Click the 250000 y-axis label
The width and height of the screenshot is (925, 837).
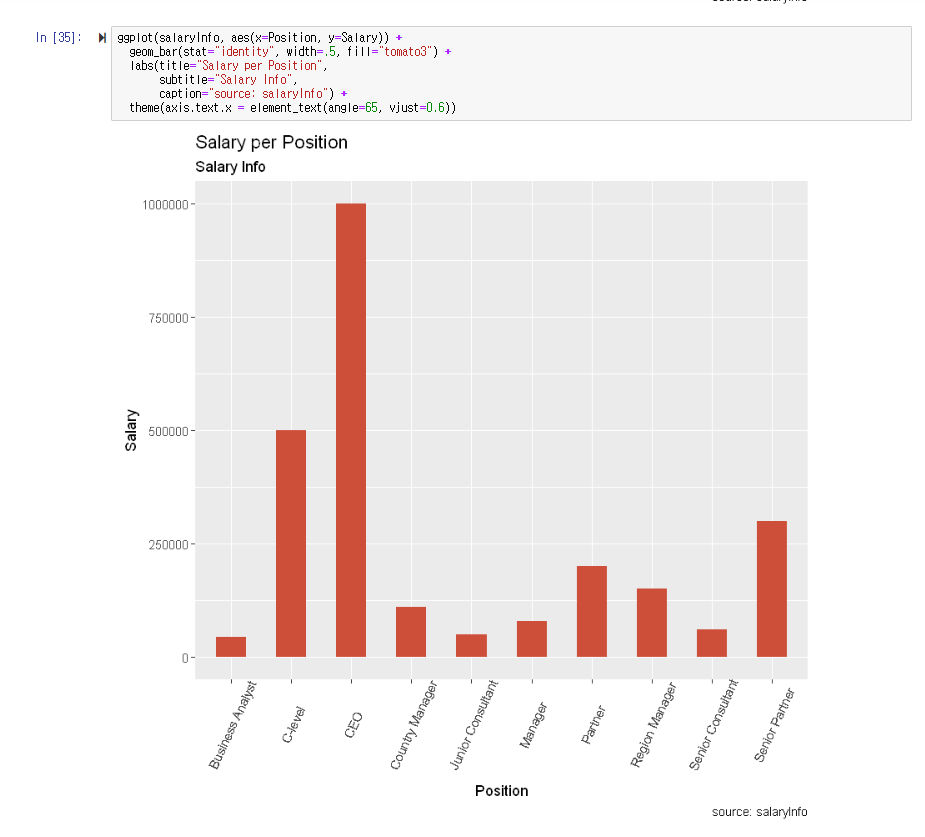[168, 544]
